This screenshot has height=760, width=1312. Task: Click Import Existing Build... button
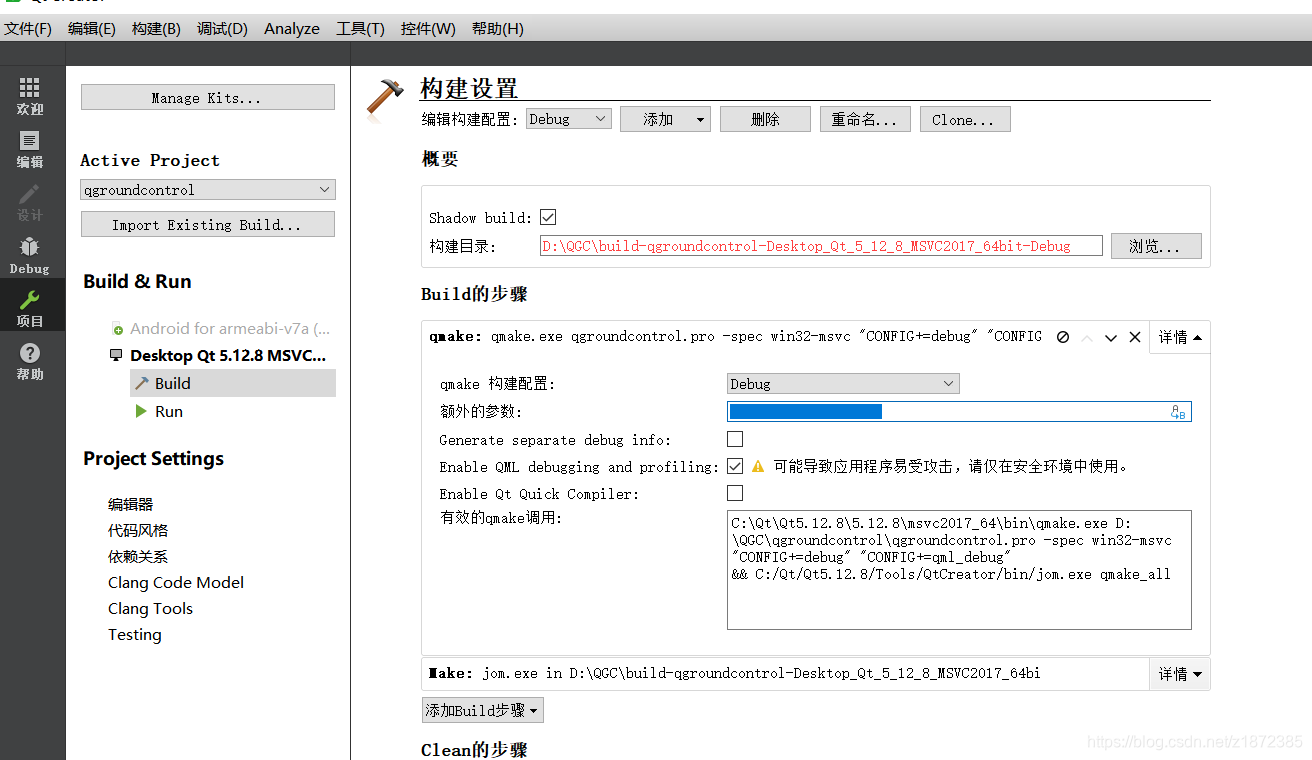tap(208, 225)
